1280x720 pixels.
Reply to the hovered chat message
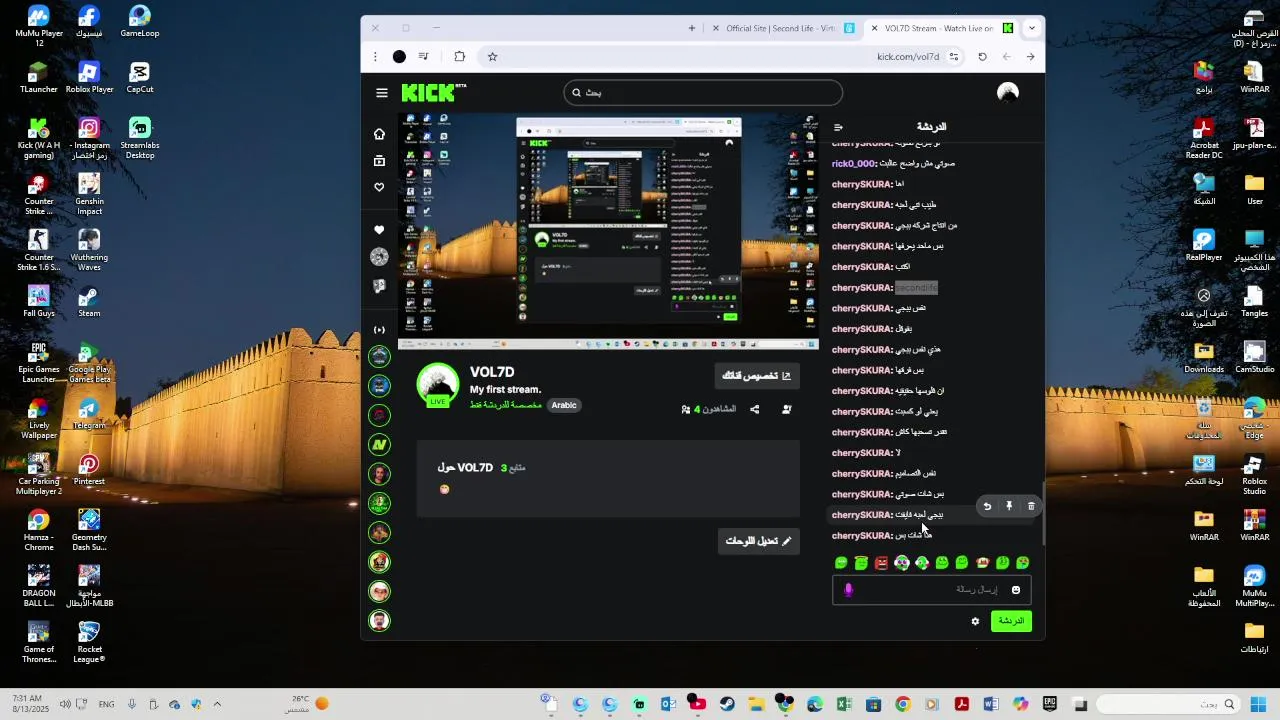click(987, 506)
